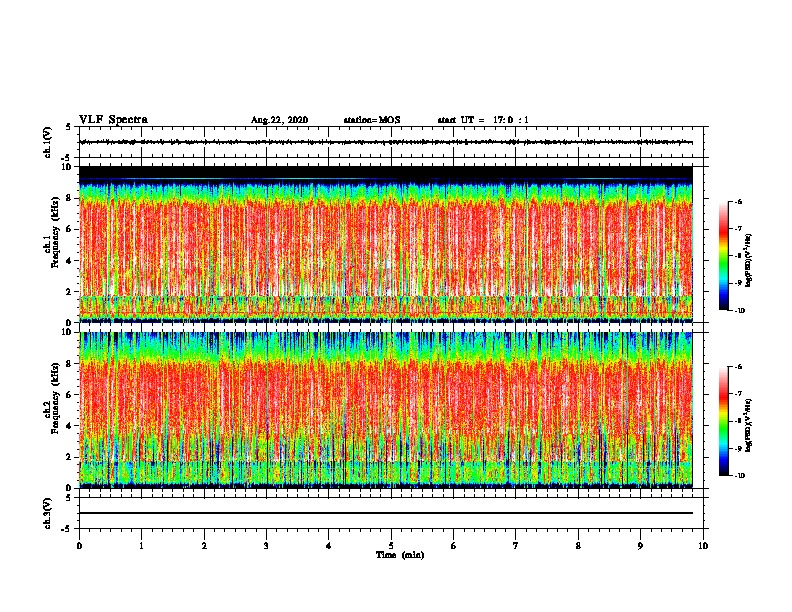
Task: Select the "Aug.22, 2020" date text
Action: point(279,120)
